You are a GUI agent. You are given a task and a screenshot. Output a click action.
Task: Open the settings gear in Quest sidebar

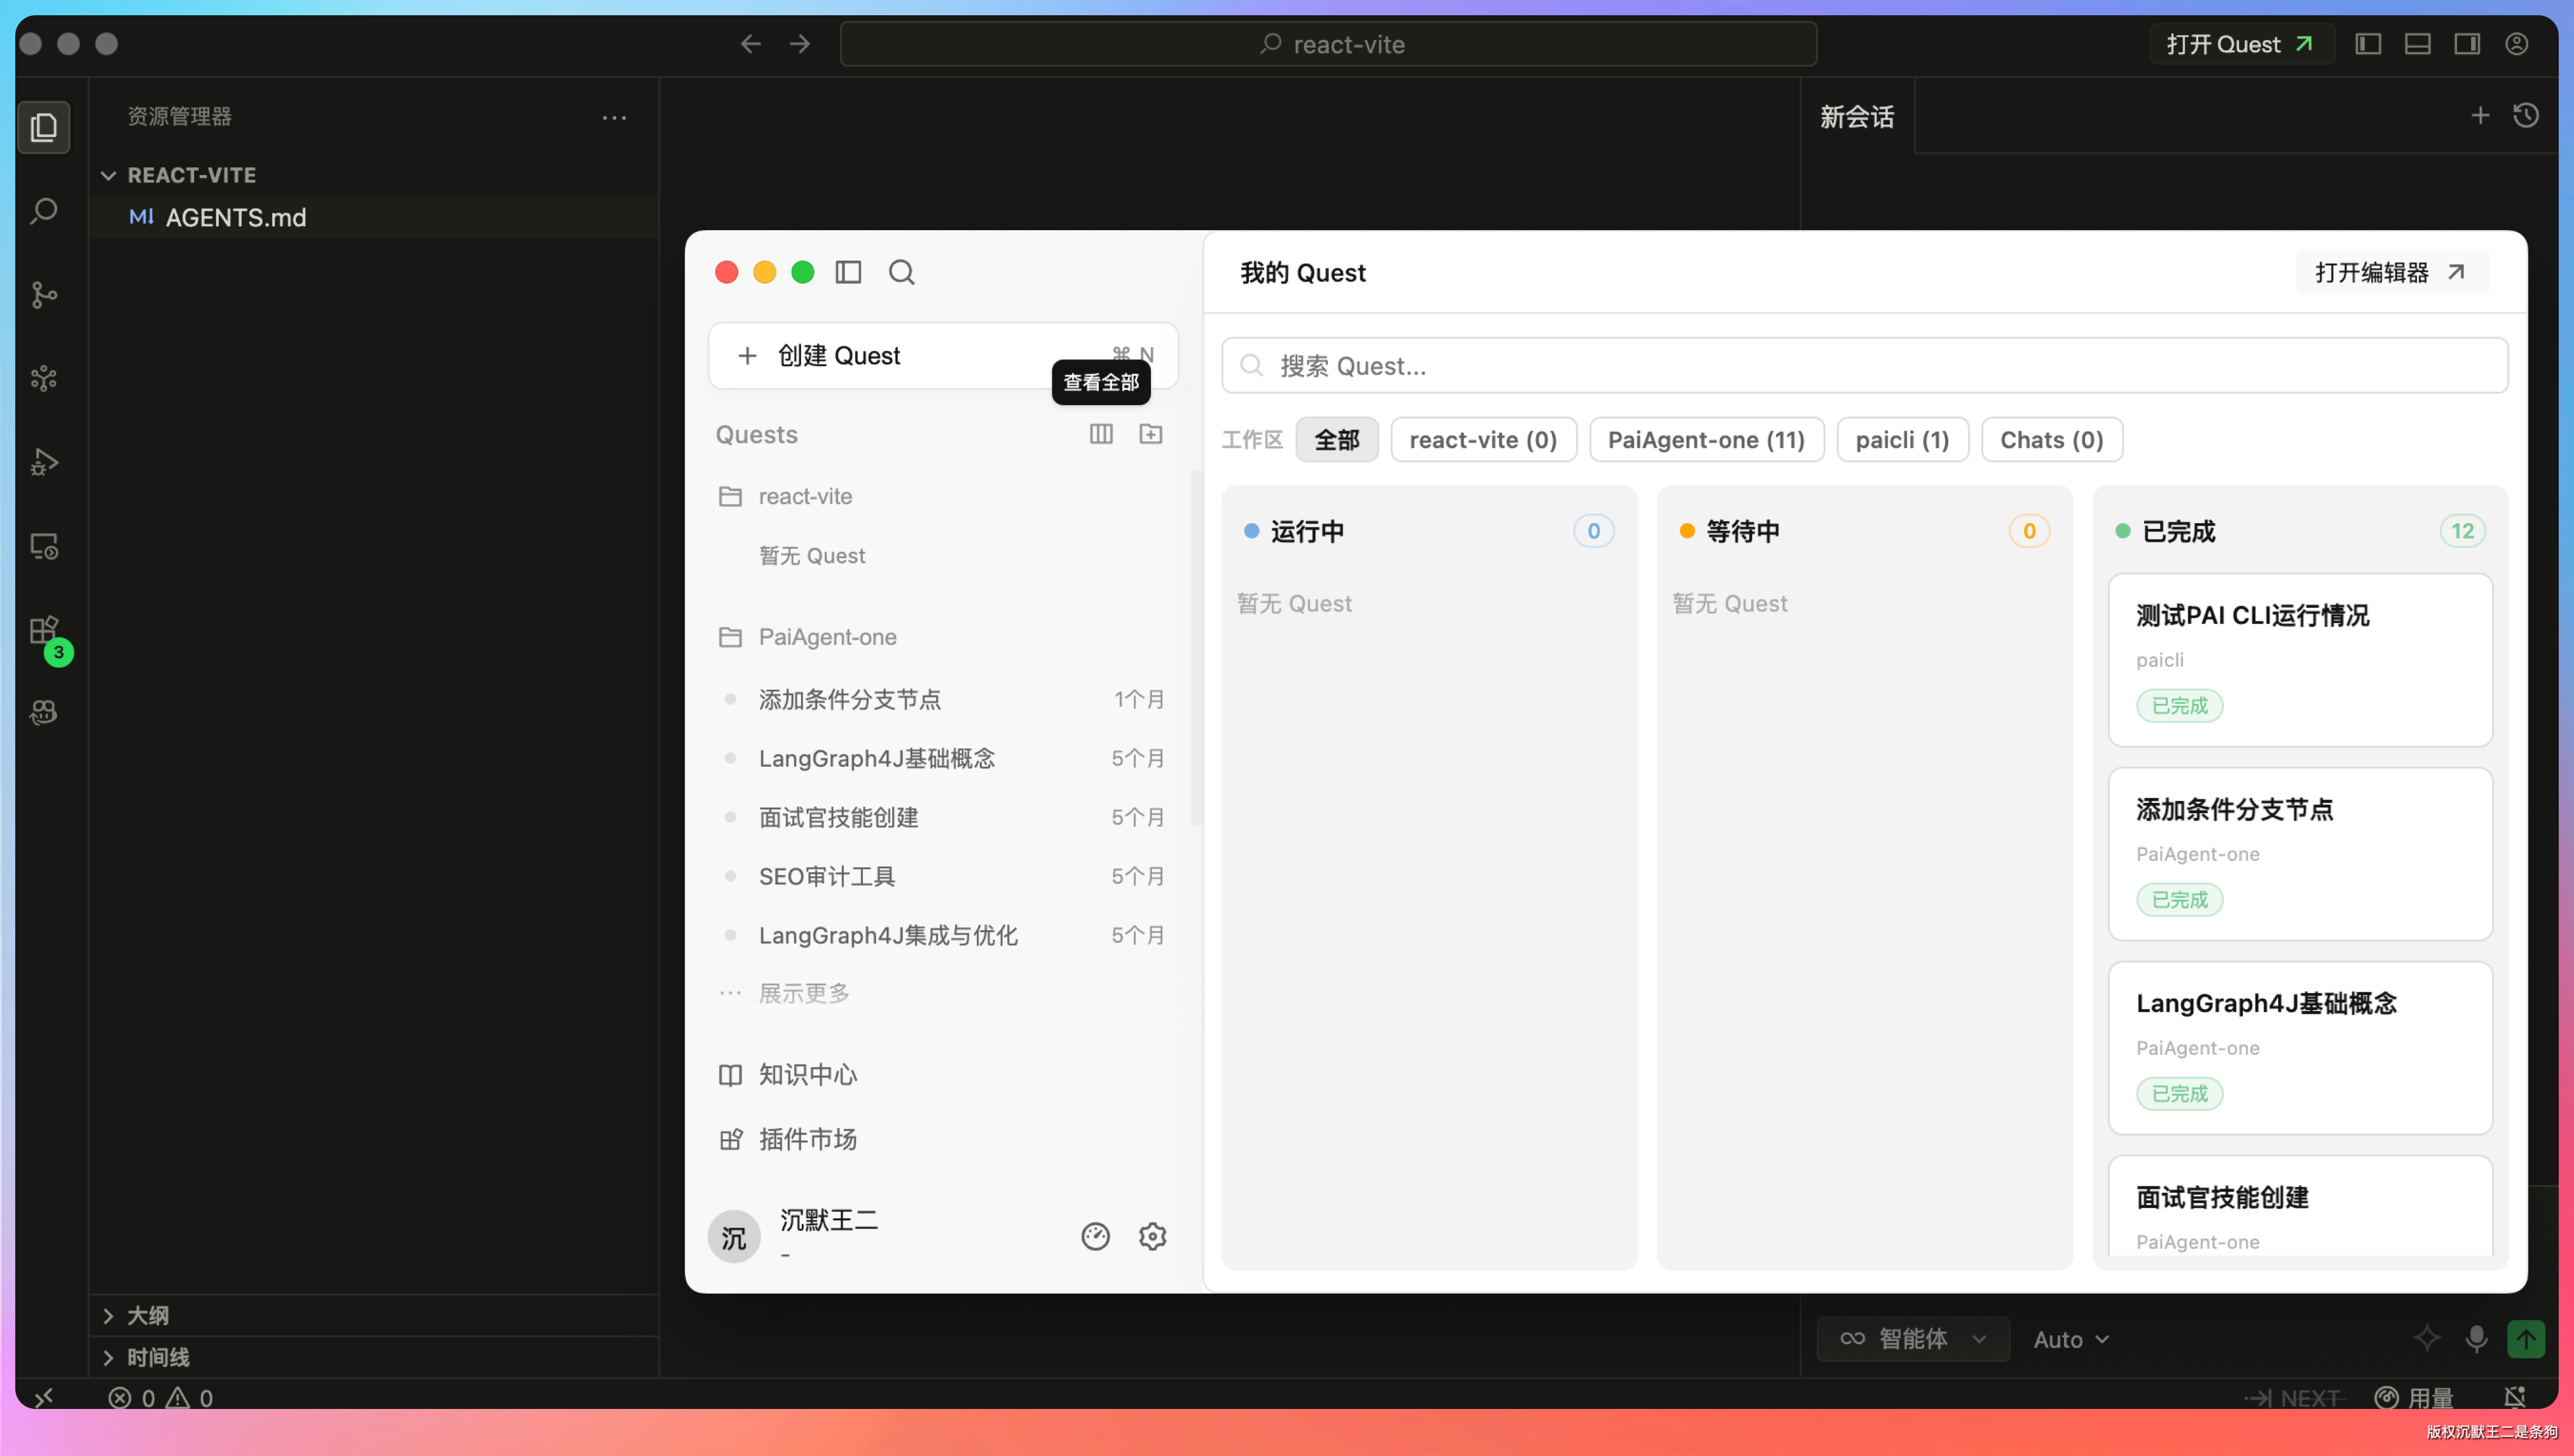pyautogui.click(x=1152, y=1237)
